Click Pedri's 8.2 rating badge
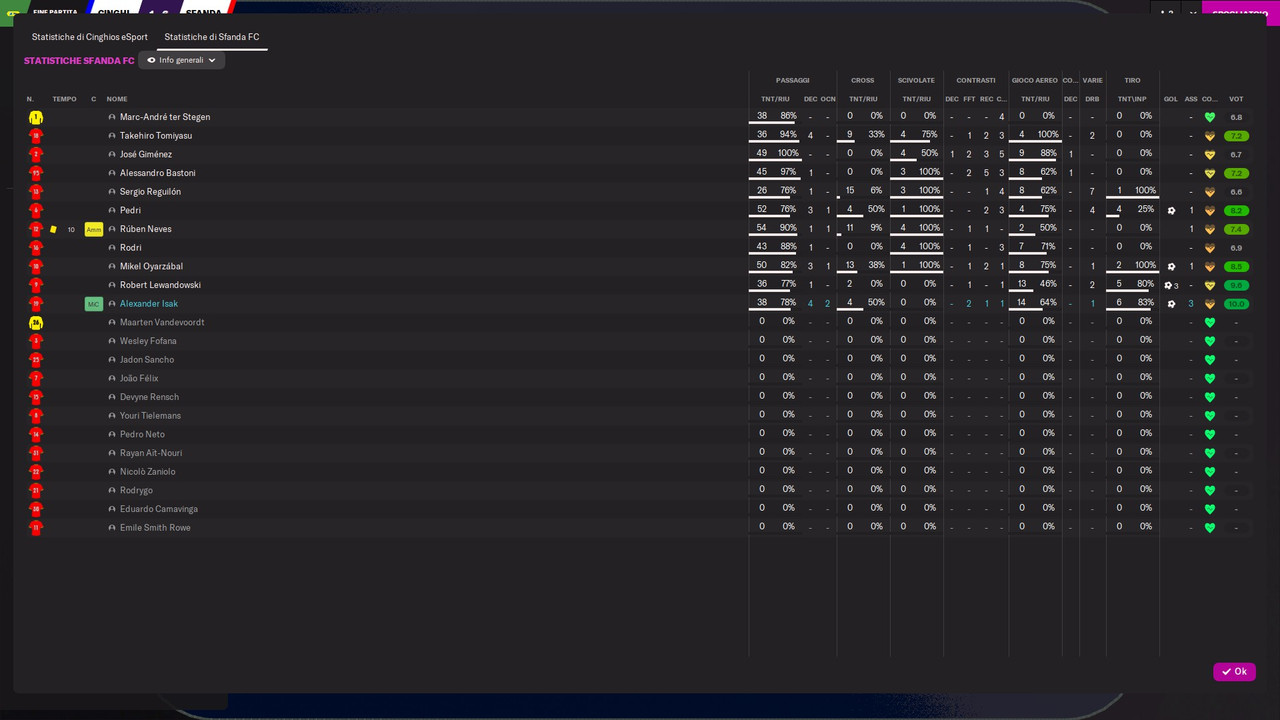The image size is (1280, 720). pos(1236,211)
